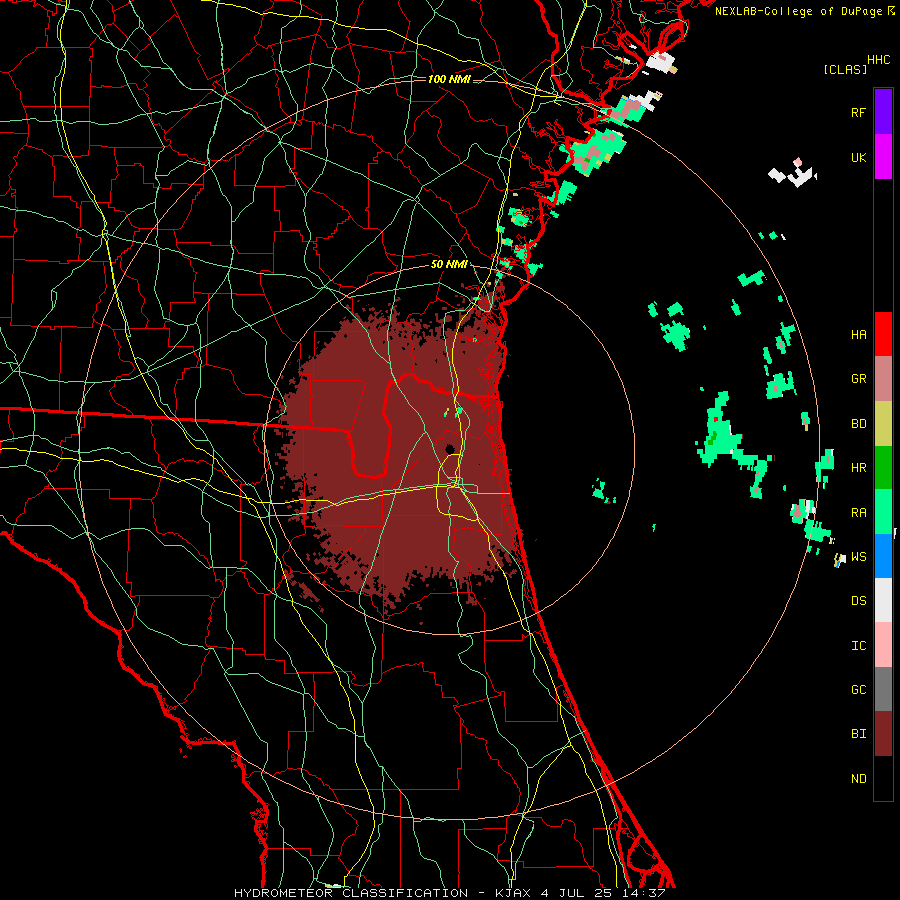
Task: Click the 'IC' legend label text
Action: 858,645
